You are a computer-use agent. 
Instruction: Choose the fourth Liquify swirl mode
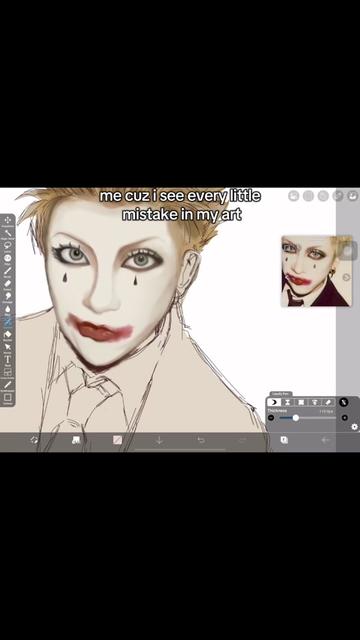click(x=314, y=402)
